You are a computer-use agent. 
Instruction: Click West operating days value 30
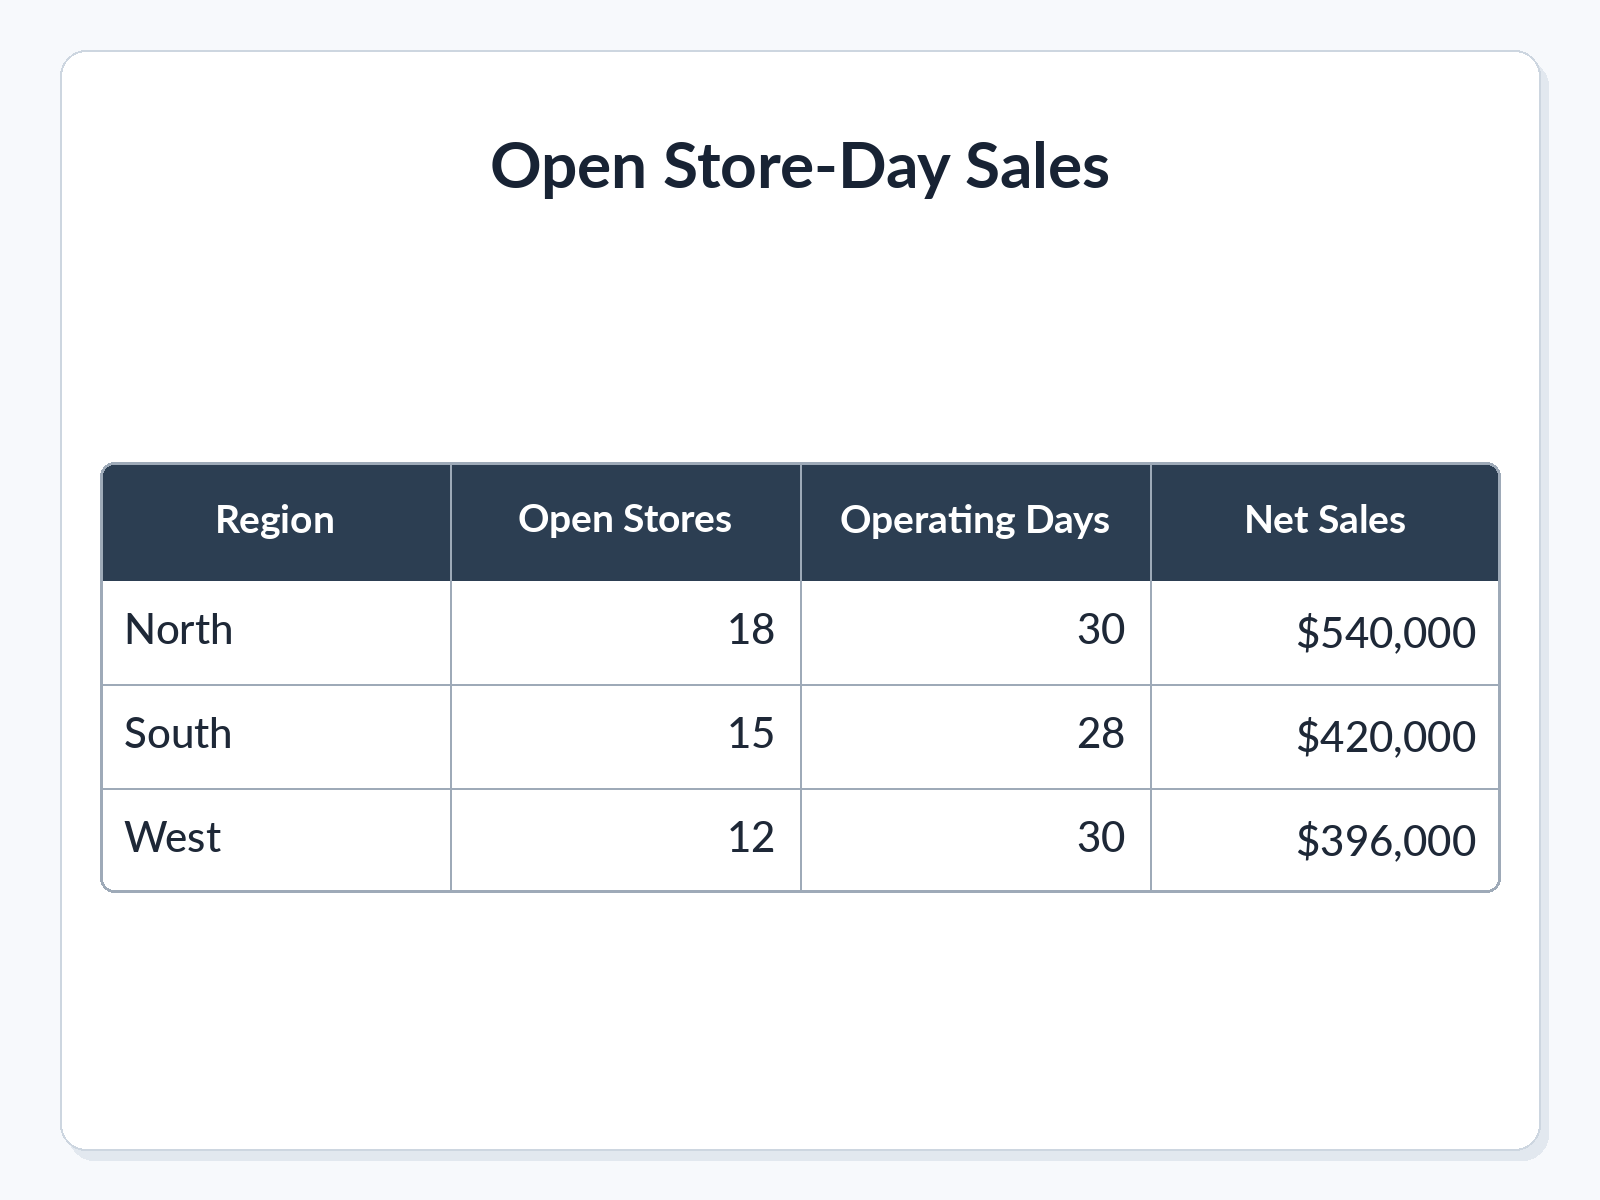coord(976,839)
